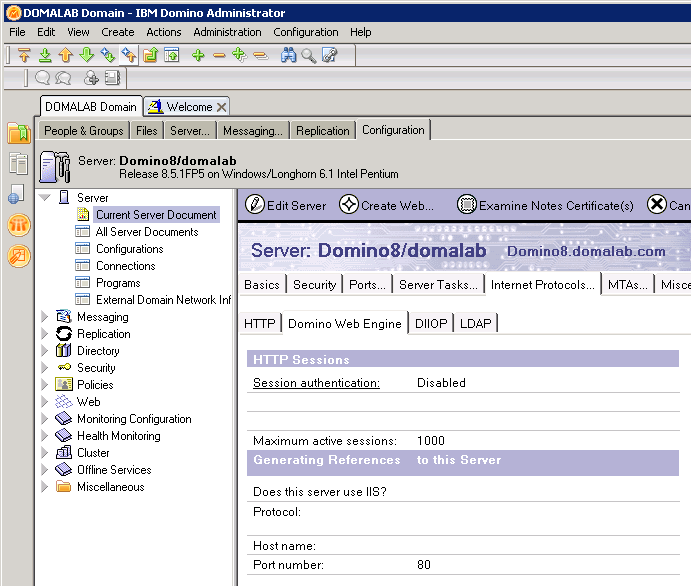Click Examine Notes Certificate(s) button
691x586 pixels.
(546, 205)
